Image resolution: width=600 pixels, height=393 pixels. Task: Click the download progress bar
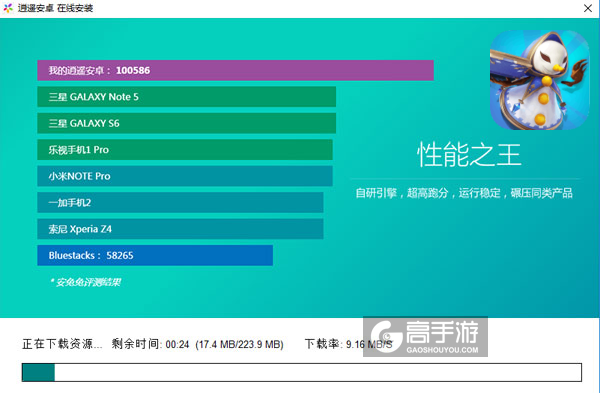(x=302, y=372)
